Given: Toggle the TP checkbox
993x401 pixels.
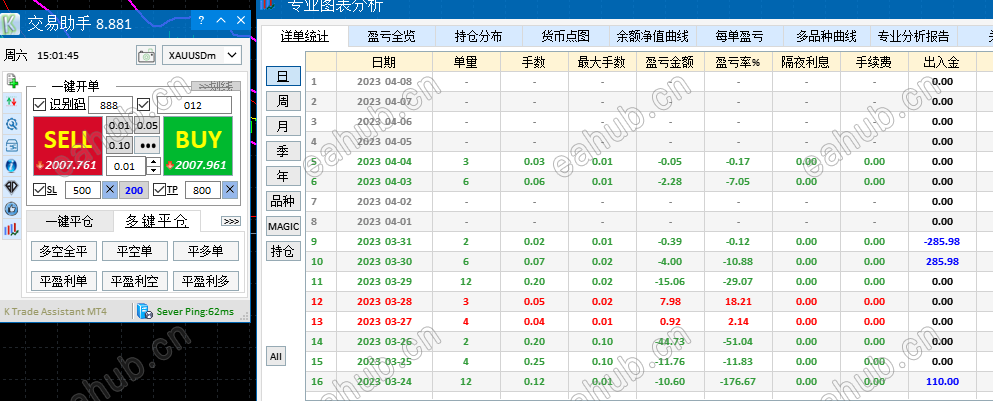Looking at the screenshot, I should pyautogui.click(x=158, y=189).
